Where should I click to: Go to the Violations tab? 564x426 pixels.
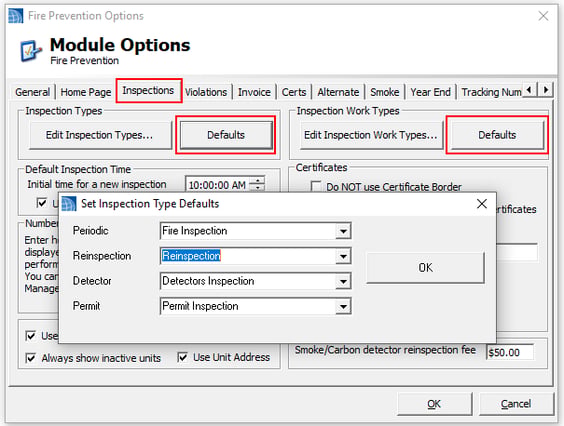point(206,92)
